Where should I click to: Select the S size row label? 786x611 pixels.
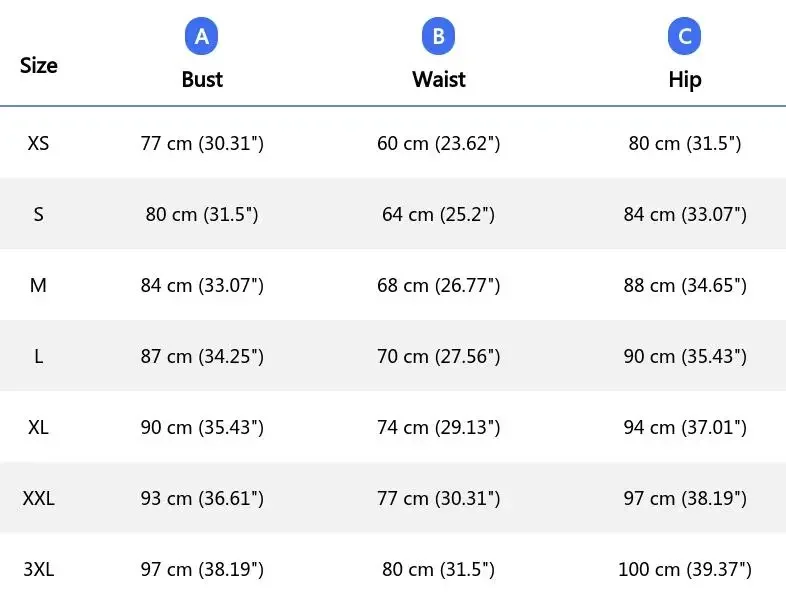39,214
